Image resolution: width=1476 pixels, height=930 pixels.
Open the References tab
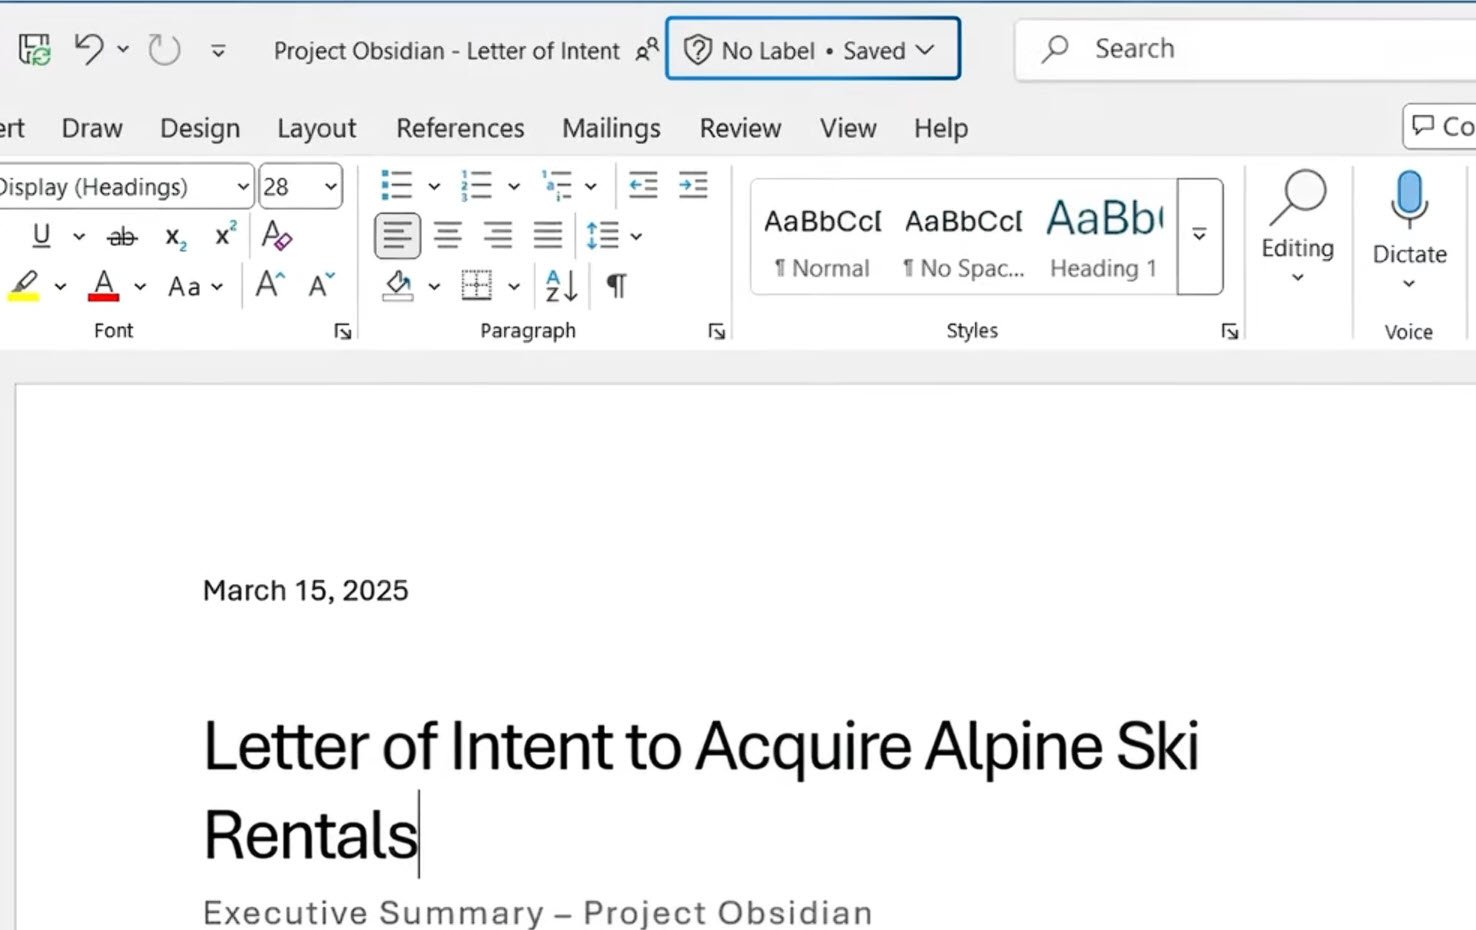(x=460, y=128)
